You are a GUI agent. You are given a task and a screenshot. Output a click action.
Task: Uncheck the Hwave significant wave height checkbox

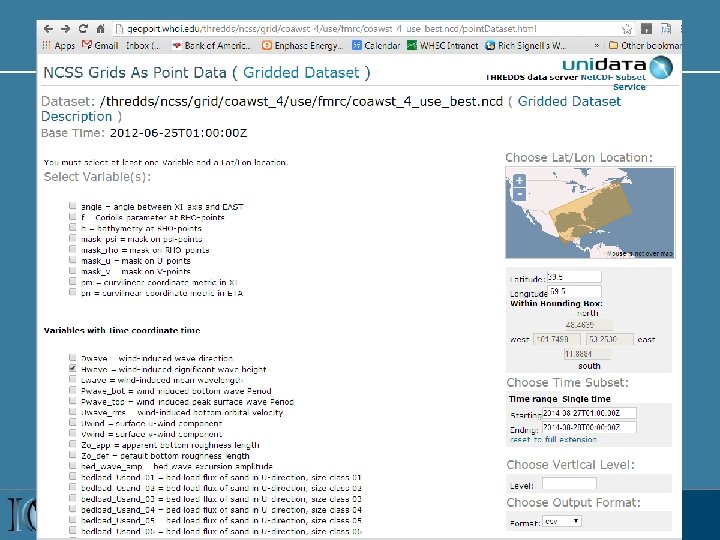(x=73, y=368)
